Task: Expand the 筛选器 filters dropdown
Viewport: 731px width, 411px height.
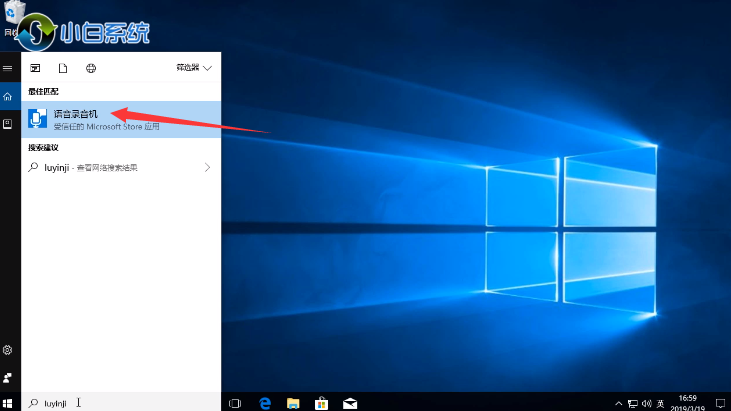Action: (x=194, y=68)
